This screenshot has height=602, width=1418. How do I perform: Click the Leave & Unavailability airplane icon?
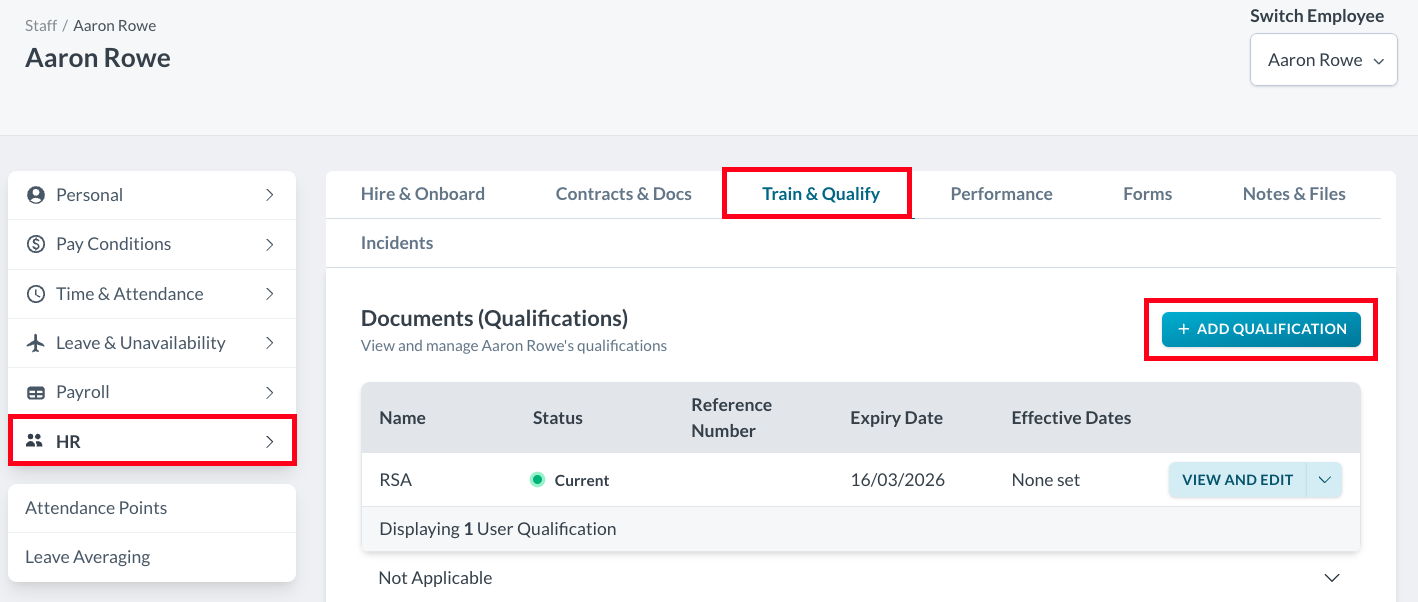(x=36, y=343)
